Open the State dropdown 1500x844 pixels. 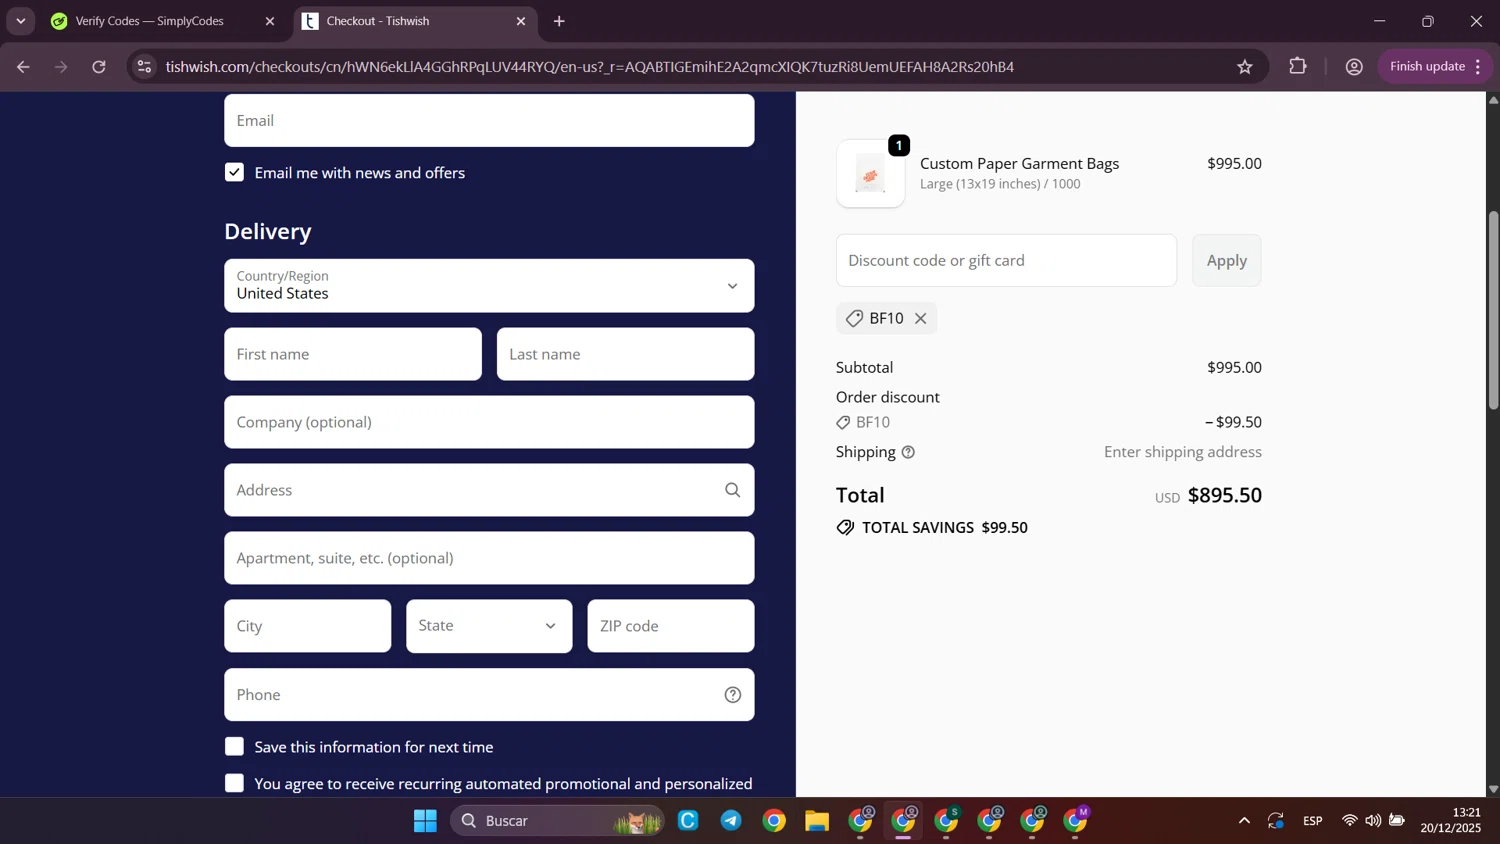pos(489,626)
